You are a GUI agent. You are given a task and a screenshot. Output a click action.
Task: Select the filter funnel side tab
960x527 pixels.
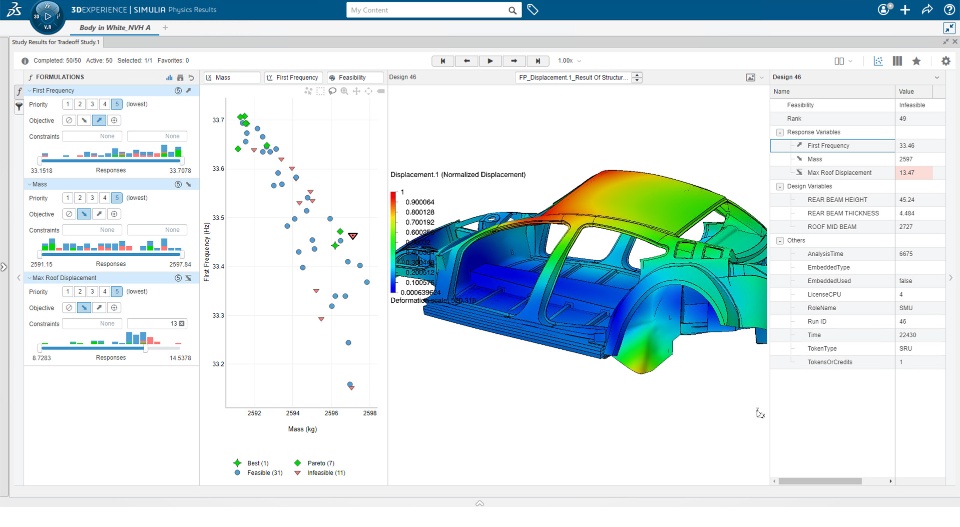tap(19, 107)
